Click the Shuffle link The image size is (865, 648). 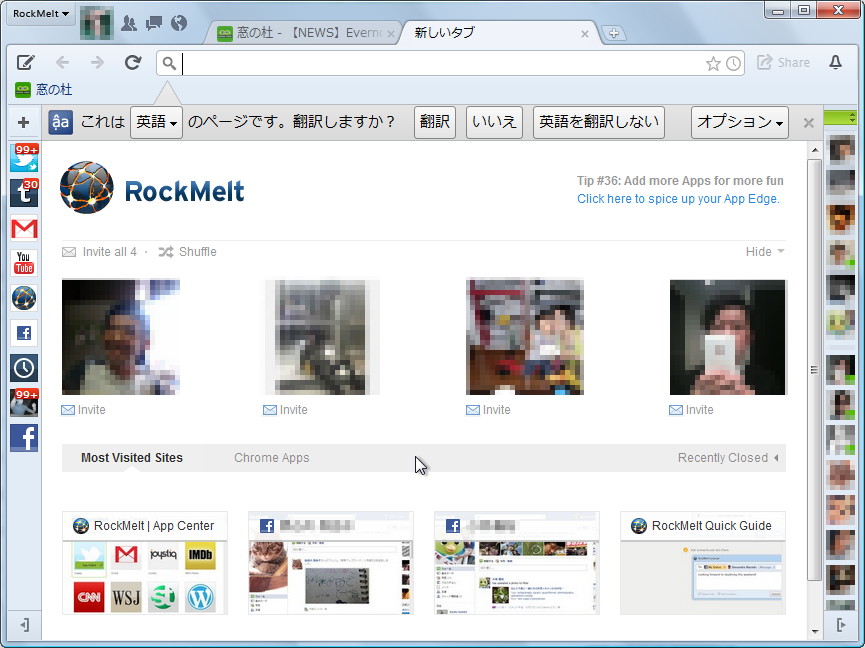pyautogui.click(x=188, y=252)
